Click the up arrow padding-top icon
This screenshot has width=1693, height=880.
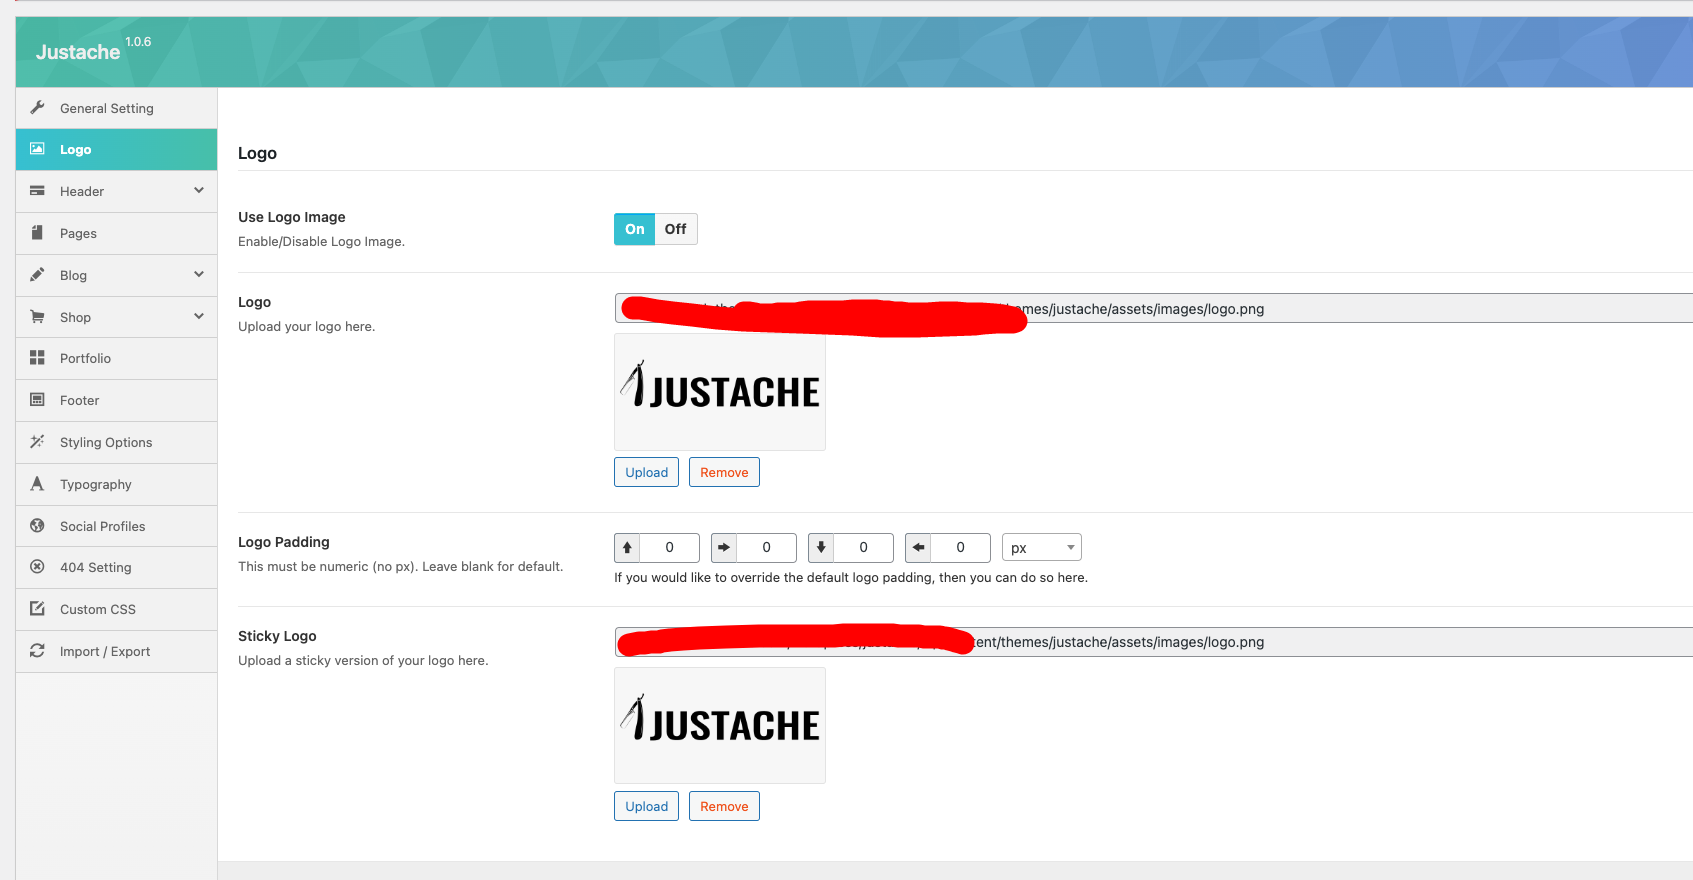click(x=627, y=548)
